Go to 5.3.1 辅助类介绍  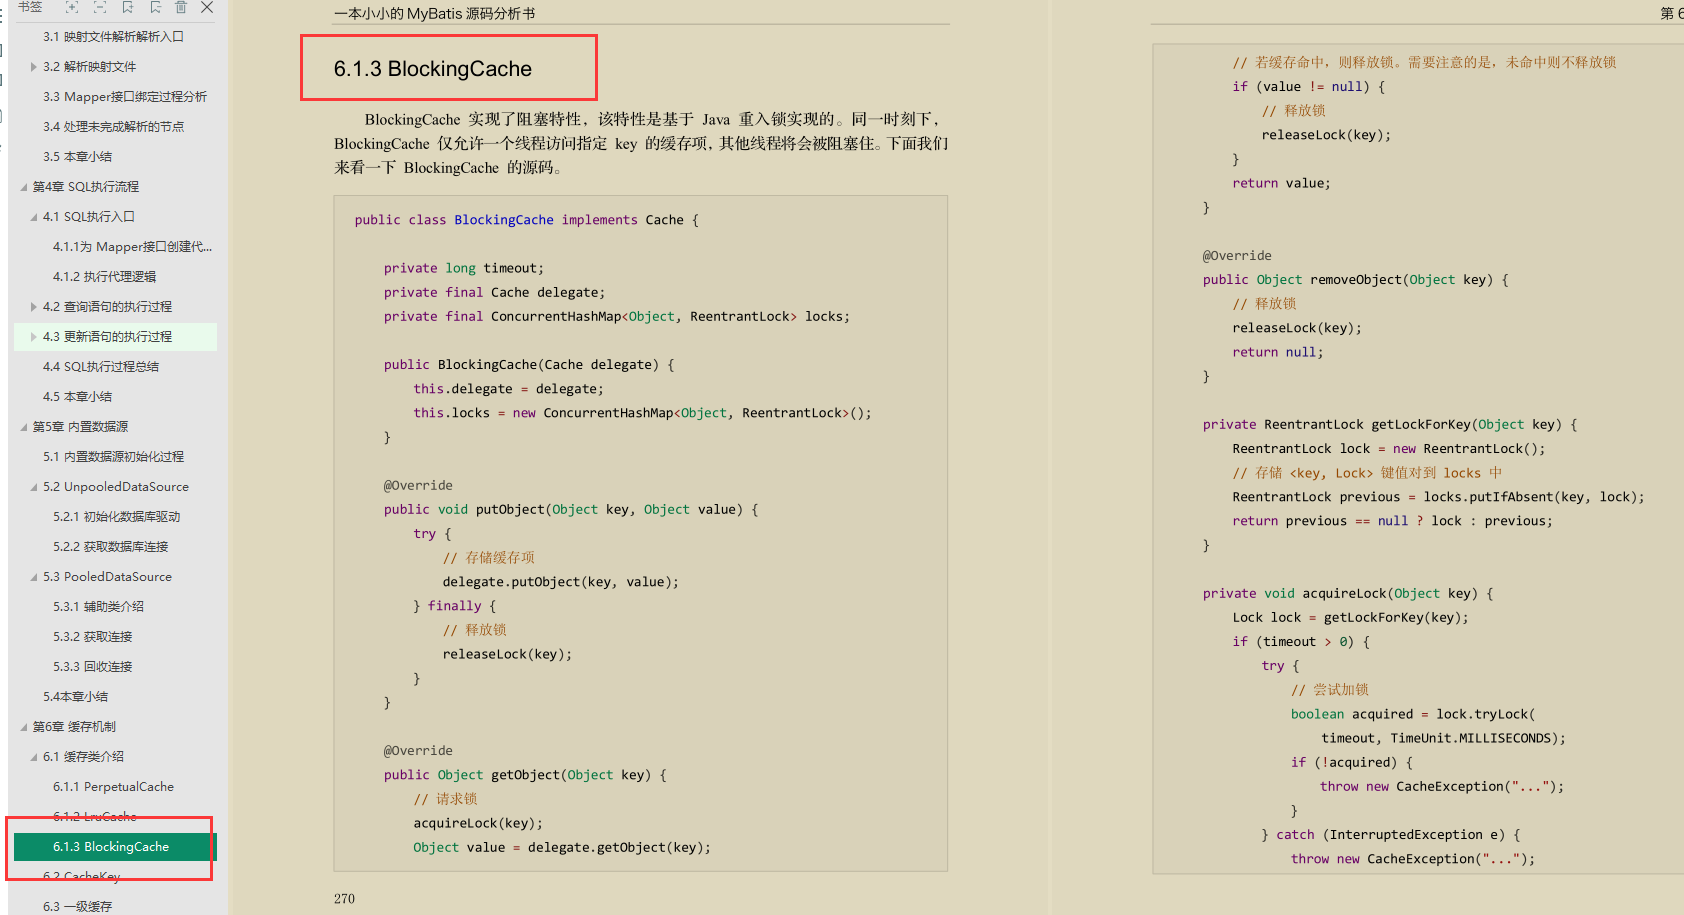[98, 607]
